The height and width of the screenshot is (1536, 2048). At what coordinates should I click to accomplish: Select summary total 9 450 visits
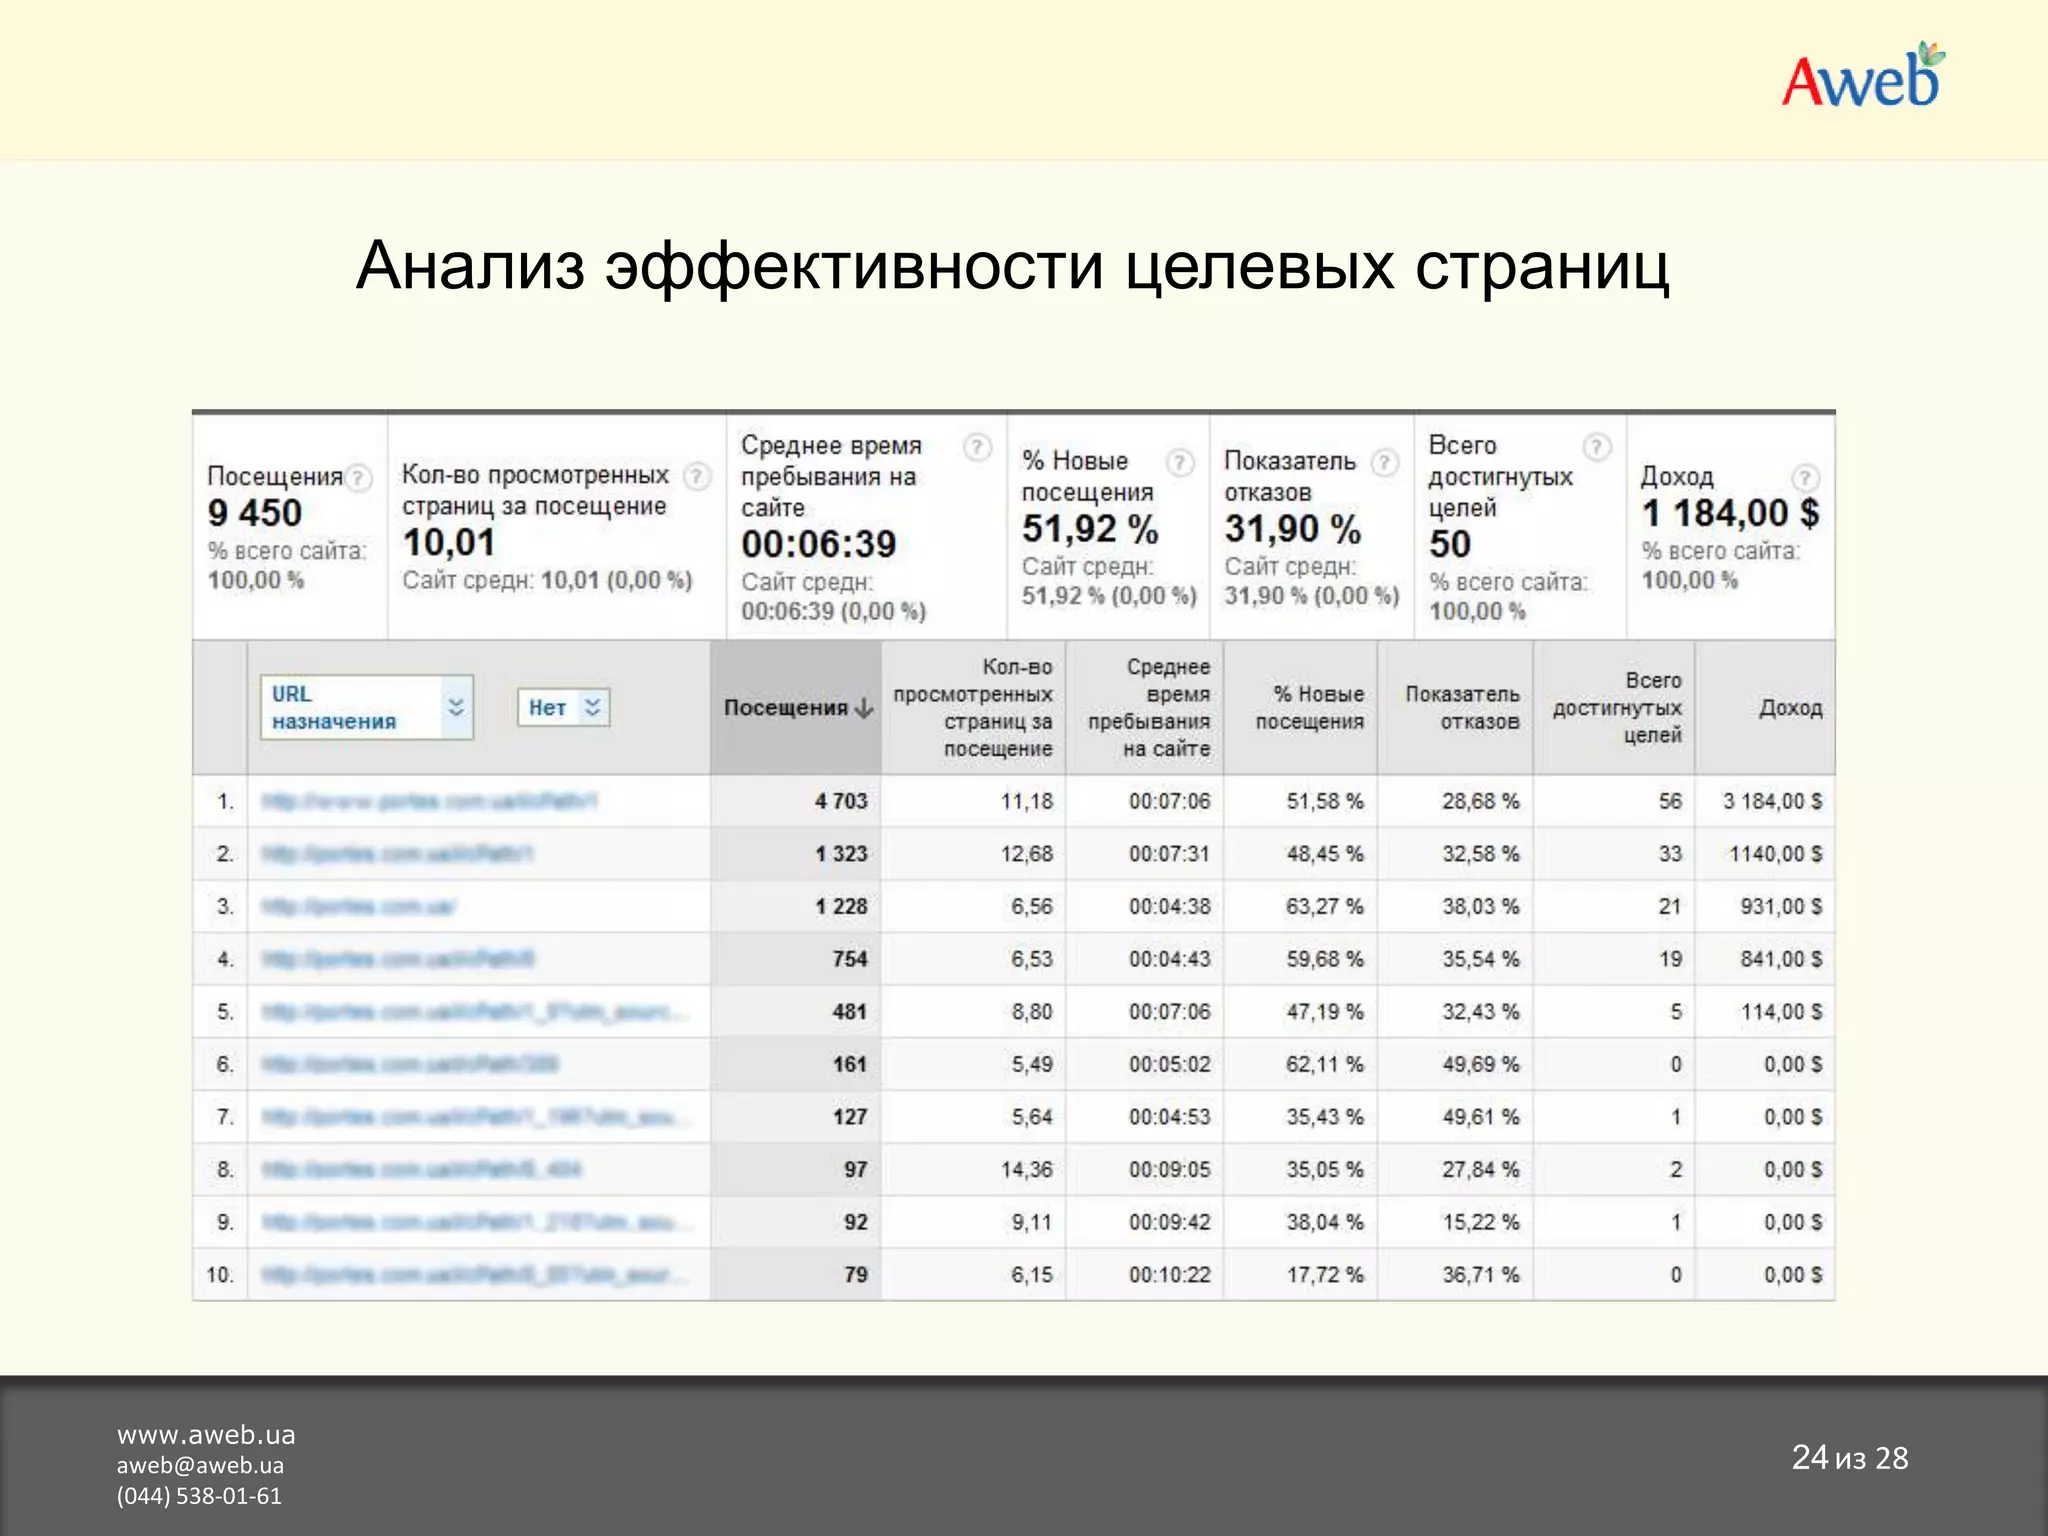(255, 513)
